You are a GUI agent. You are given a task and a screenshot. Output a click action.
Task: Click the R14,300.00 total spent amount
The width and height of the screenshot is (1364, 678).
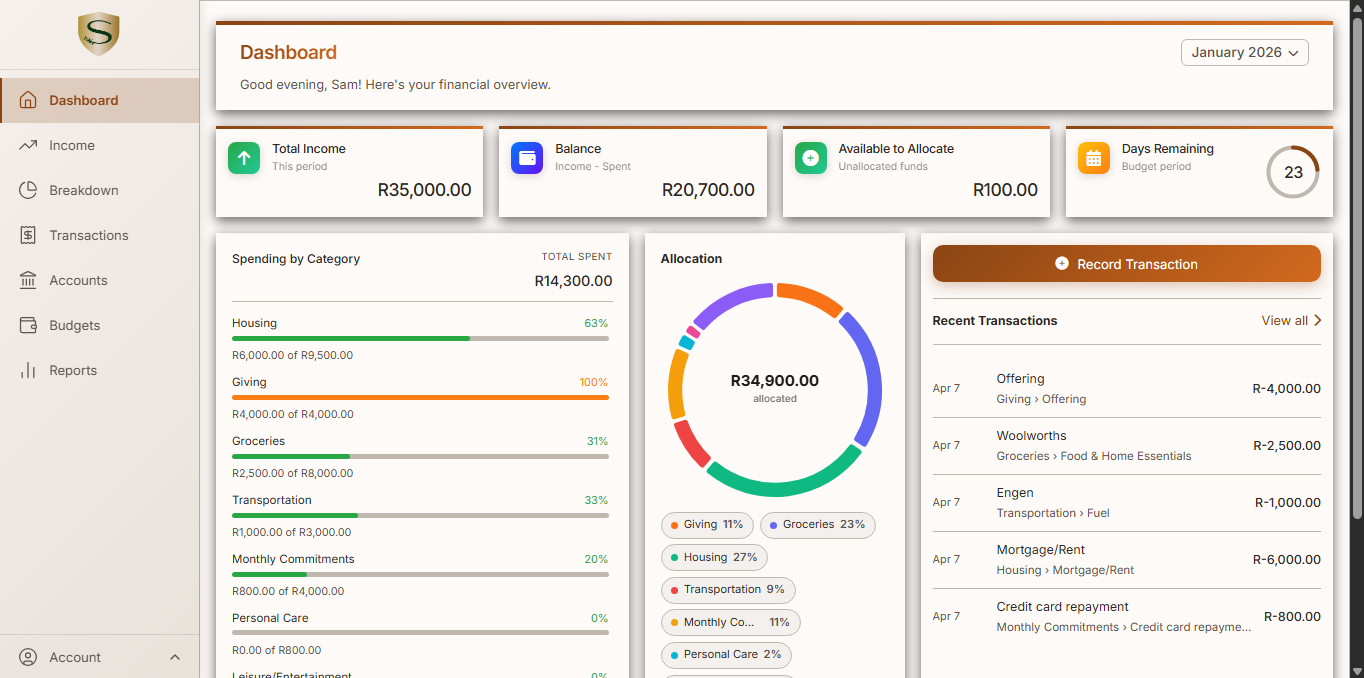click(x=573, y=281)
